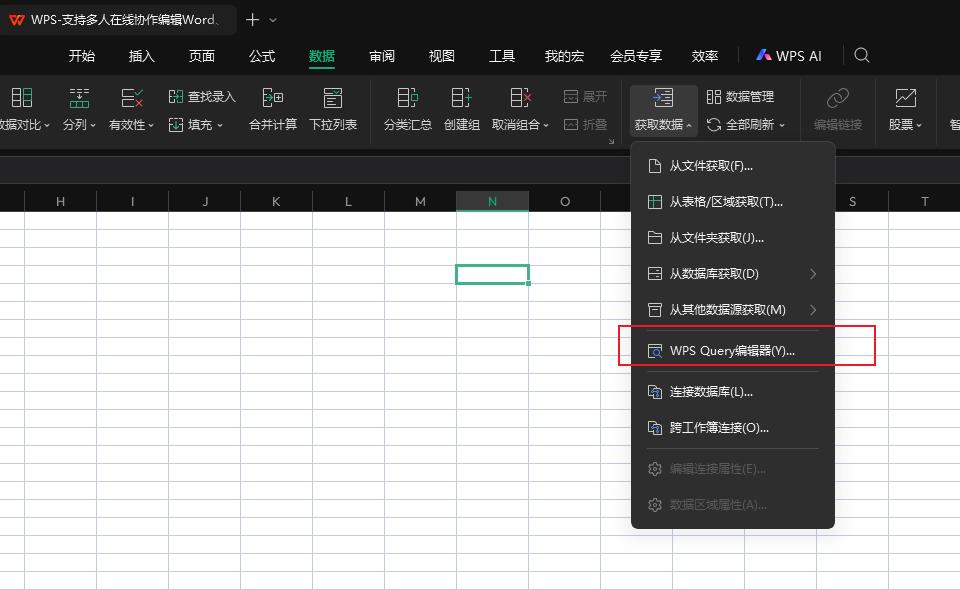The height and width of the screenshot is (590, 960).
Task: Click the 获取数据 get data icon
Action: click(x=662, y=98)
